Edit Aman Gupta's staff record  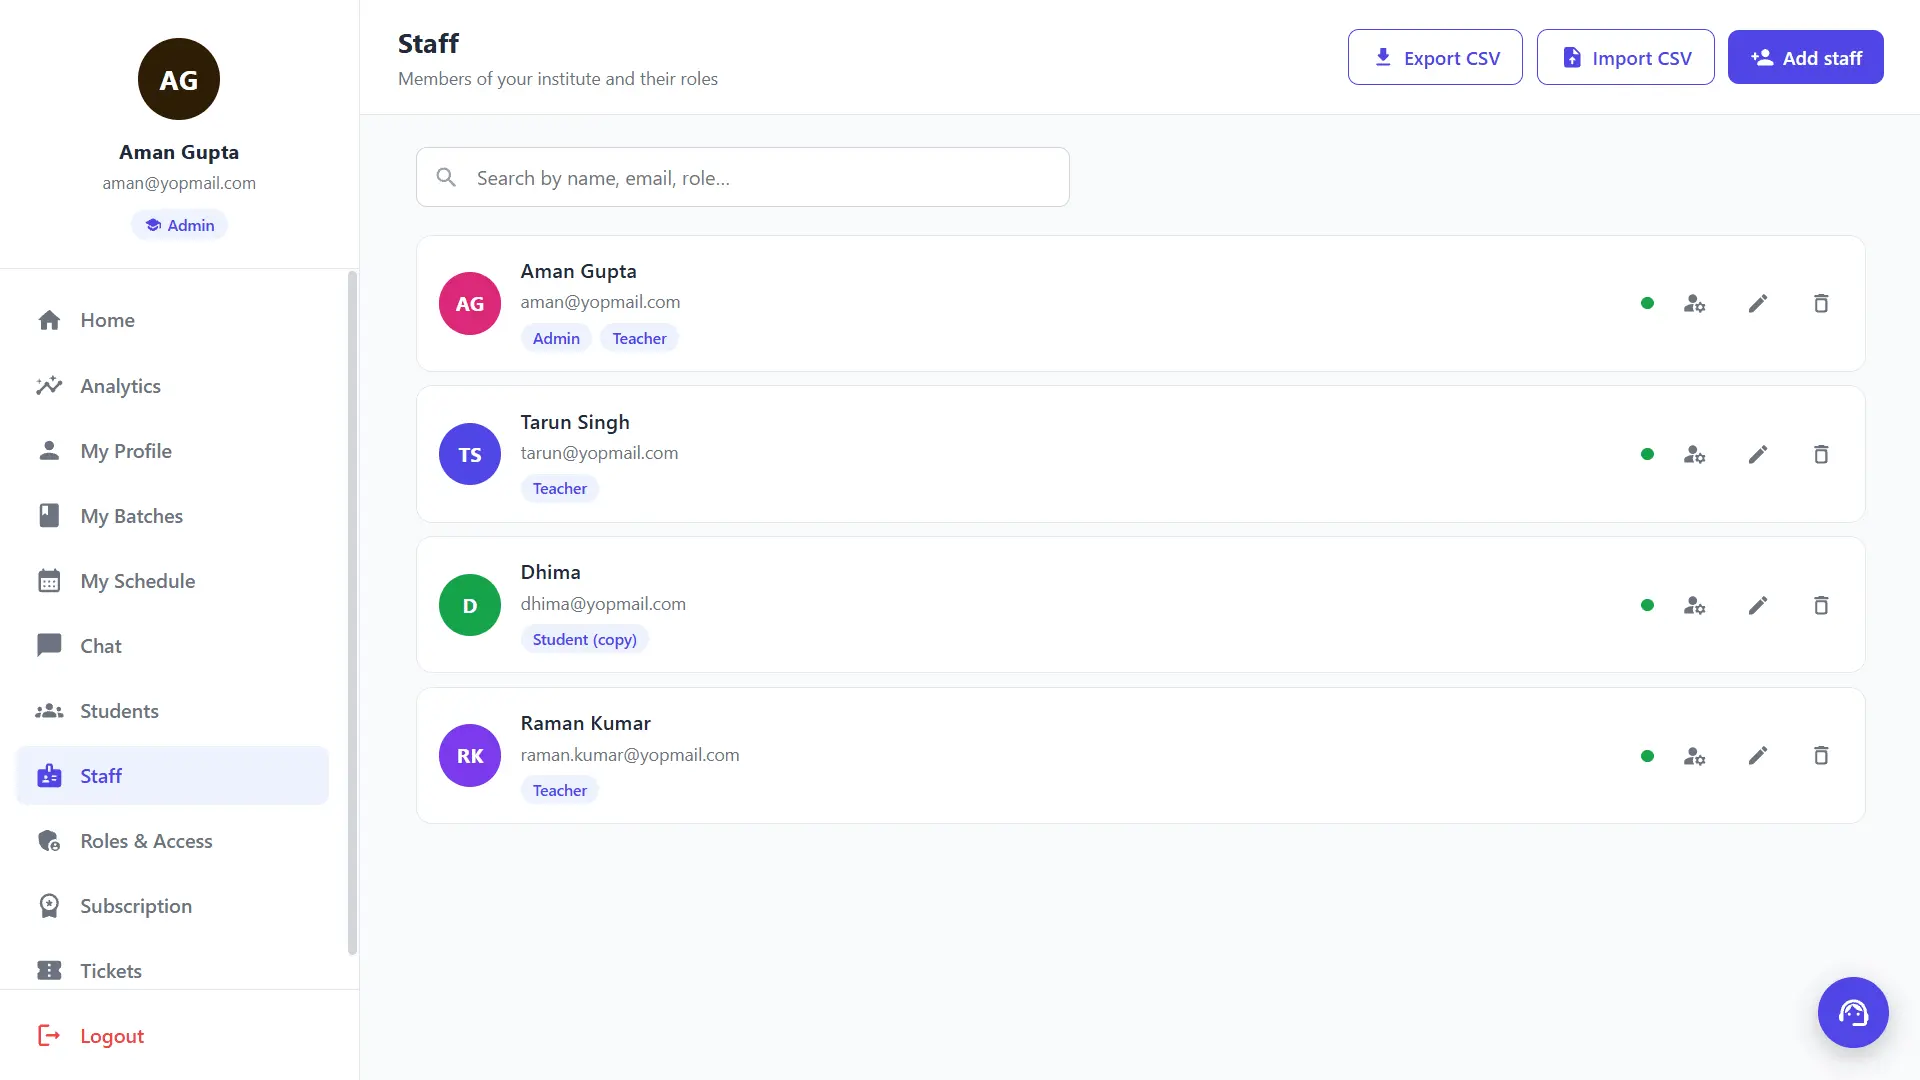pos(1758,304)
